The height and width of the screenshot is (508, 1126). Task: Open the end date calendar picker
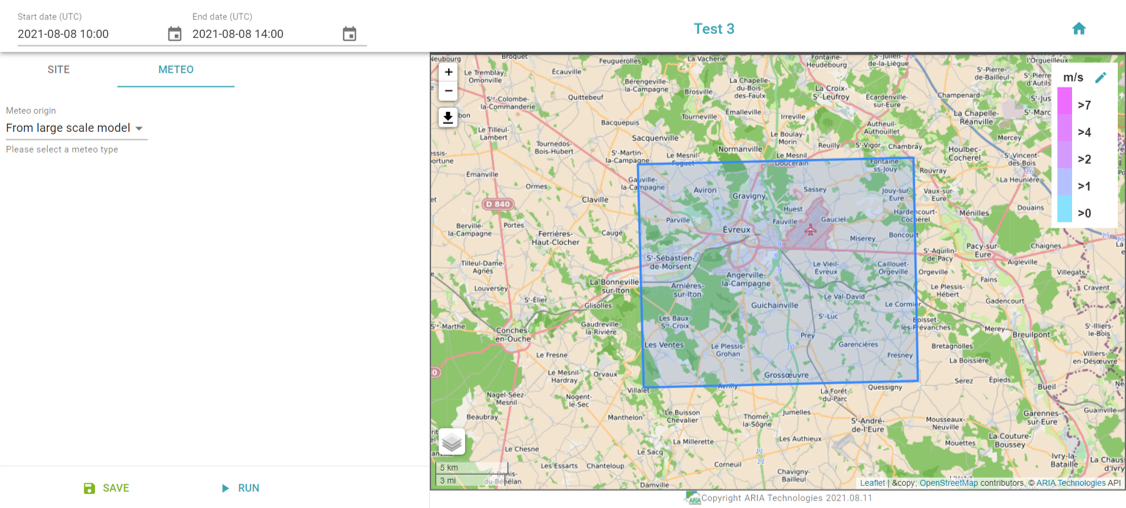(349, 34)
